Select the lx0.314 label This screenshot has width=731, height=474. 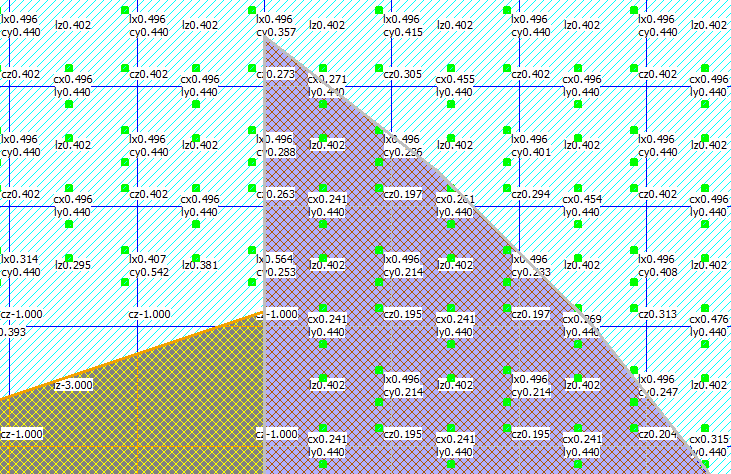click(x=19, y=259)
